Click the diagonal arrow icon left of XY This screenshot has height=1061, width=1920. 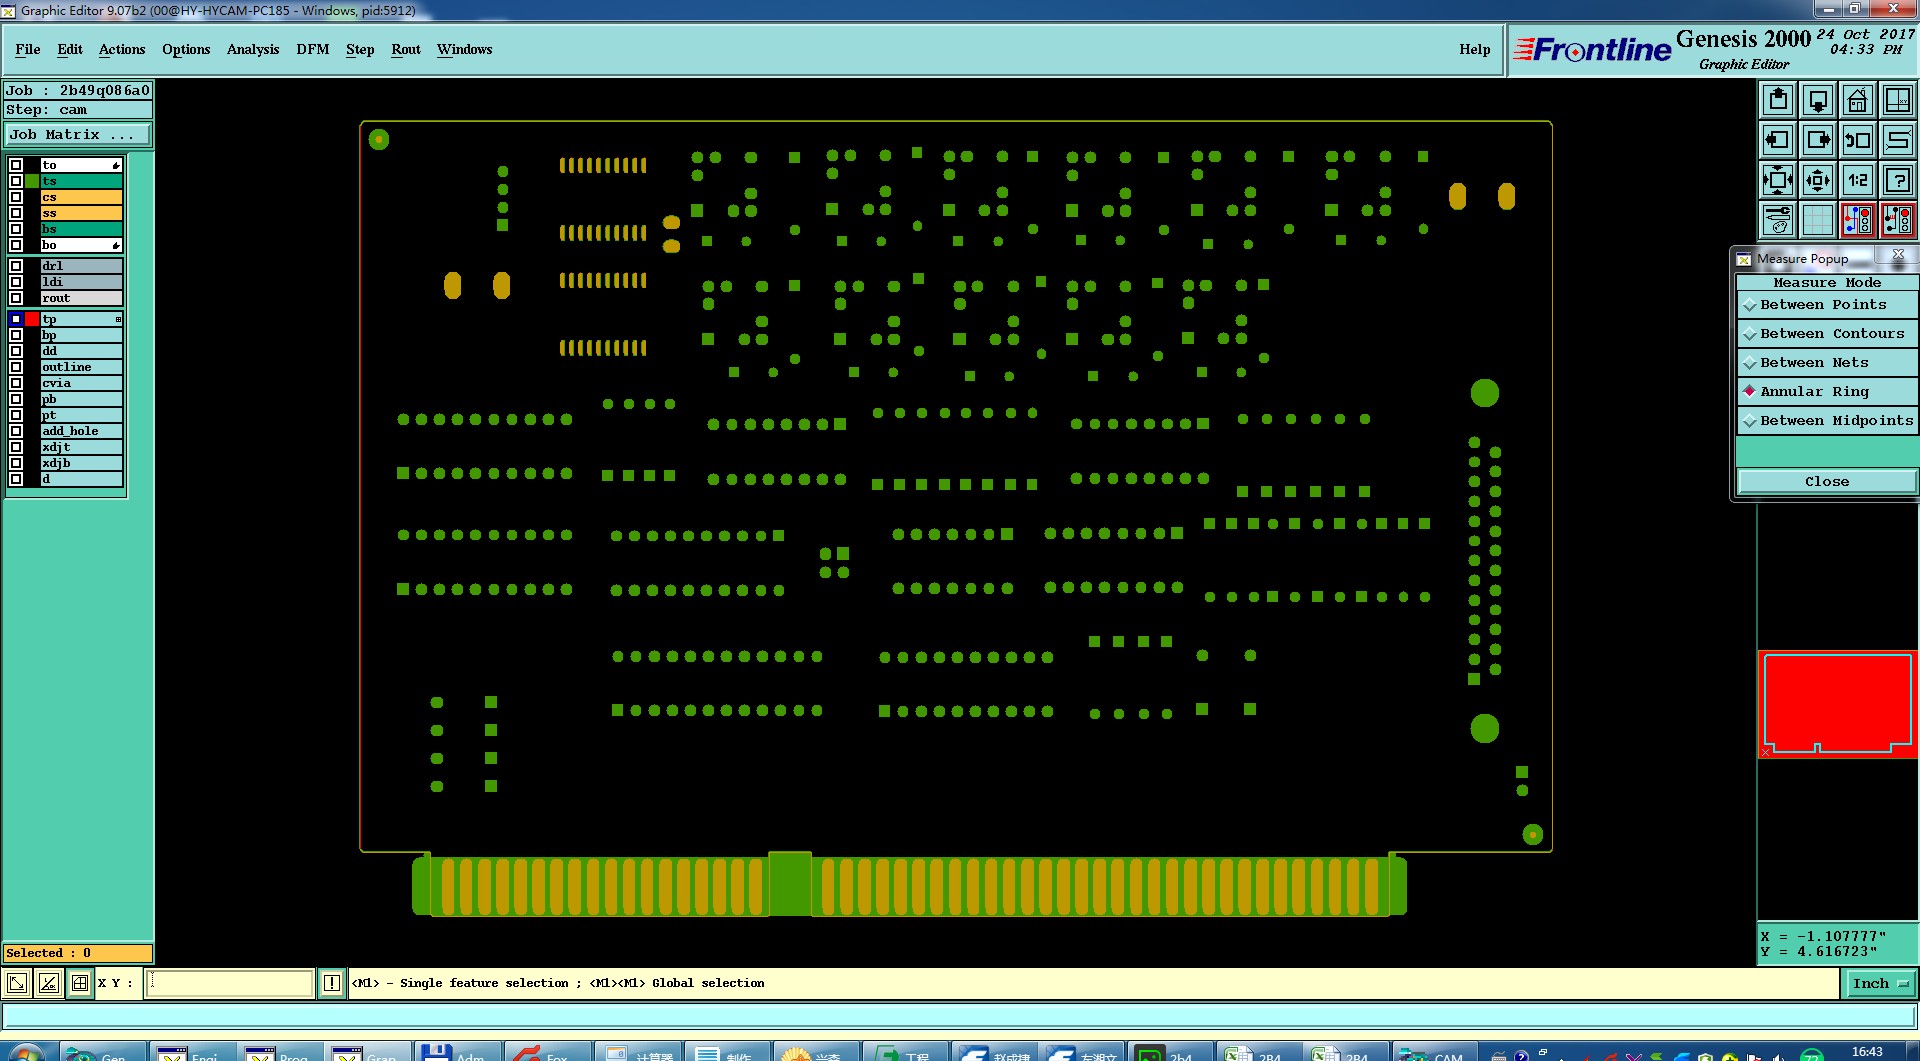click(x=17, y=983)
